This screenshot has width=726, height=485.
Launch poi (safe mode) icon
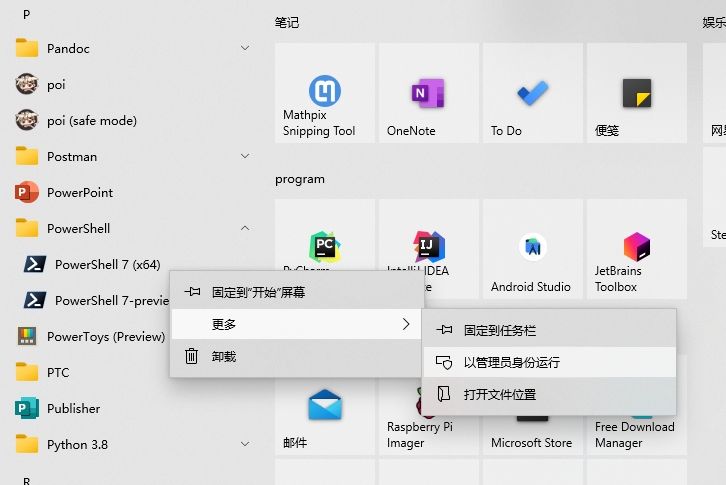coord(27,120)
